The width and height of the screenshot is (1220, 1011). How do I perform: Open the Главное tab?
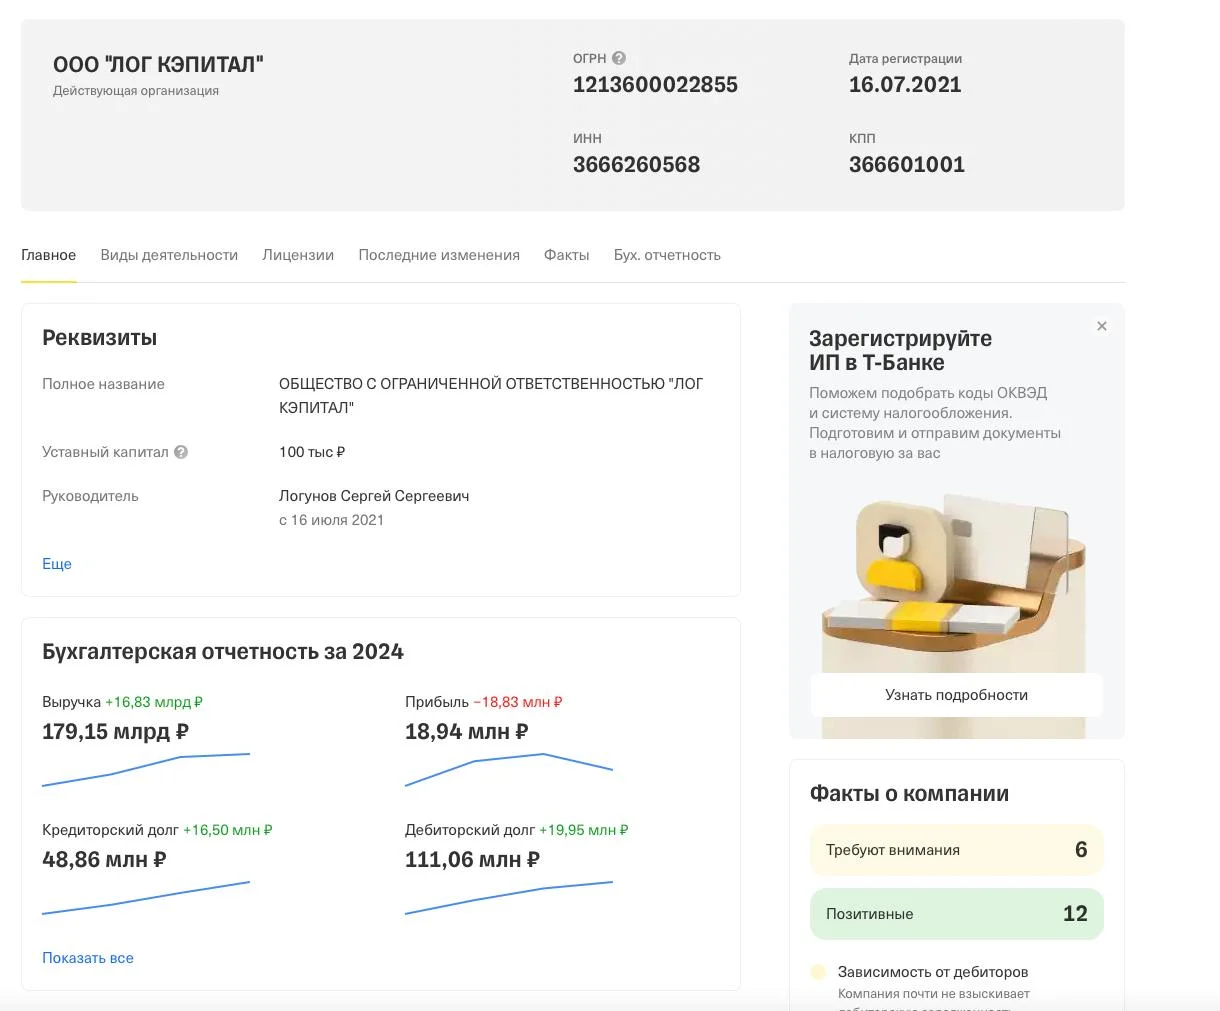tap(48, 255)
